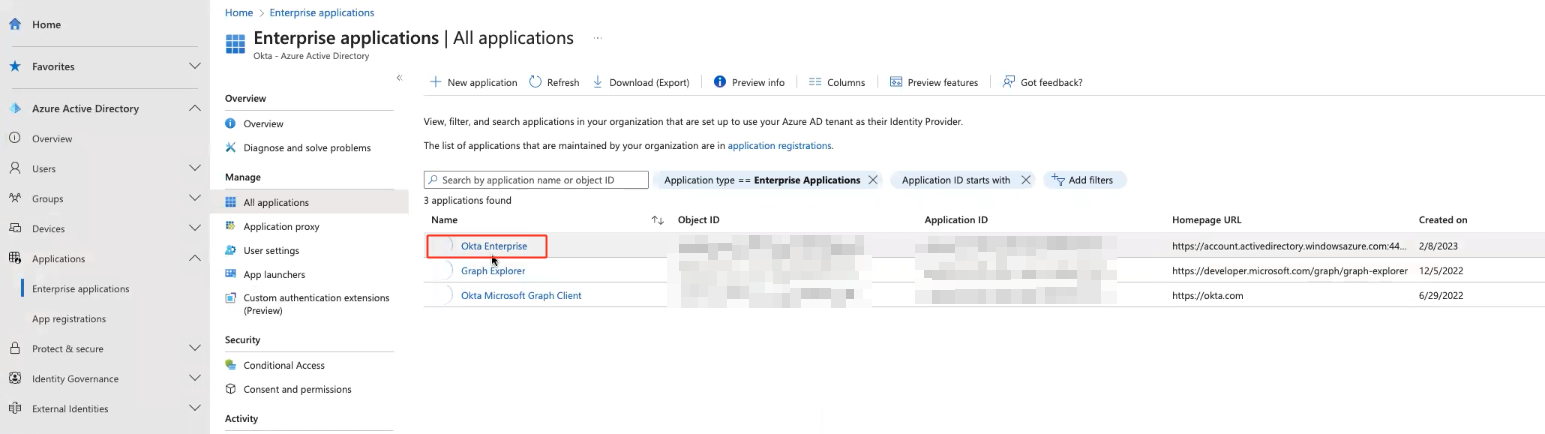Click the Groups icon in sidebar
The width and height of the screenshot is (1545, 434).
click(x=15, y=198)
